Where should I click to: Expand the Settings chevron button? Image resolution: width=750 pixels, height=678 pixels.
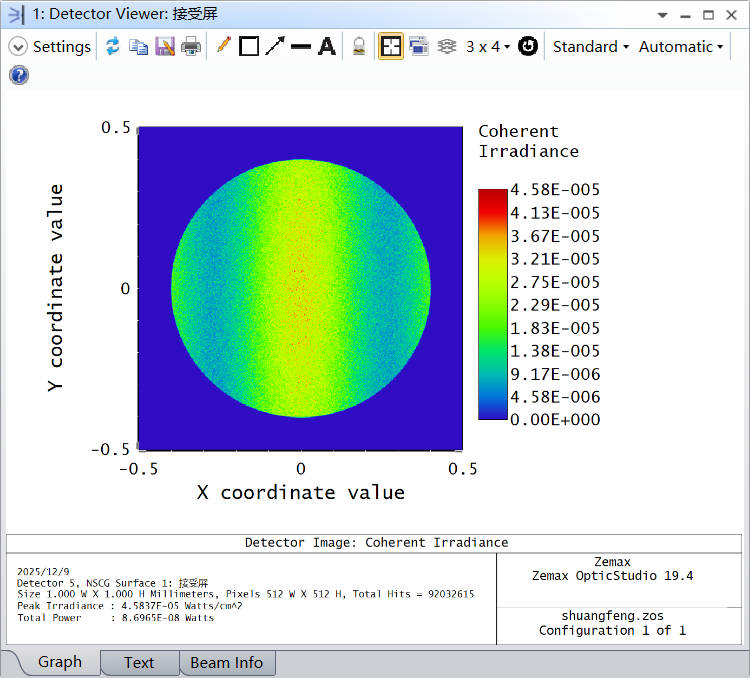coord(18,47)
